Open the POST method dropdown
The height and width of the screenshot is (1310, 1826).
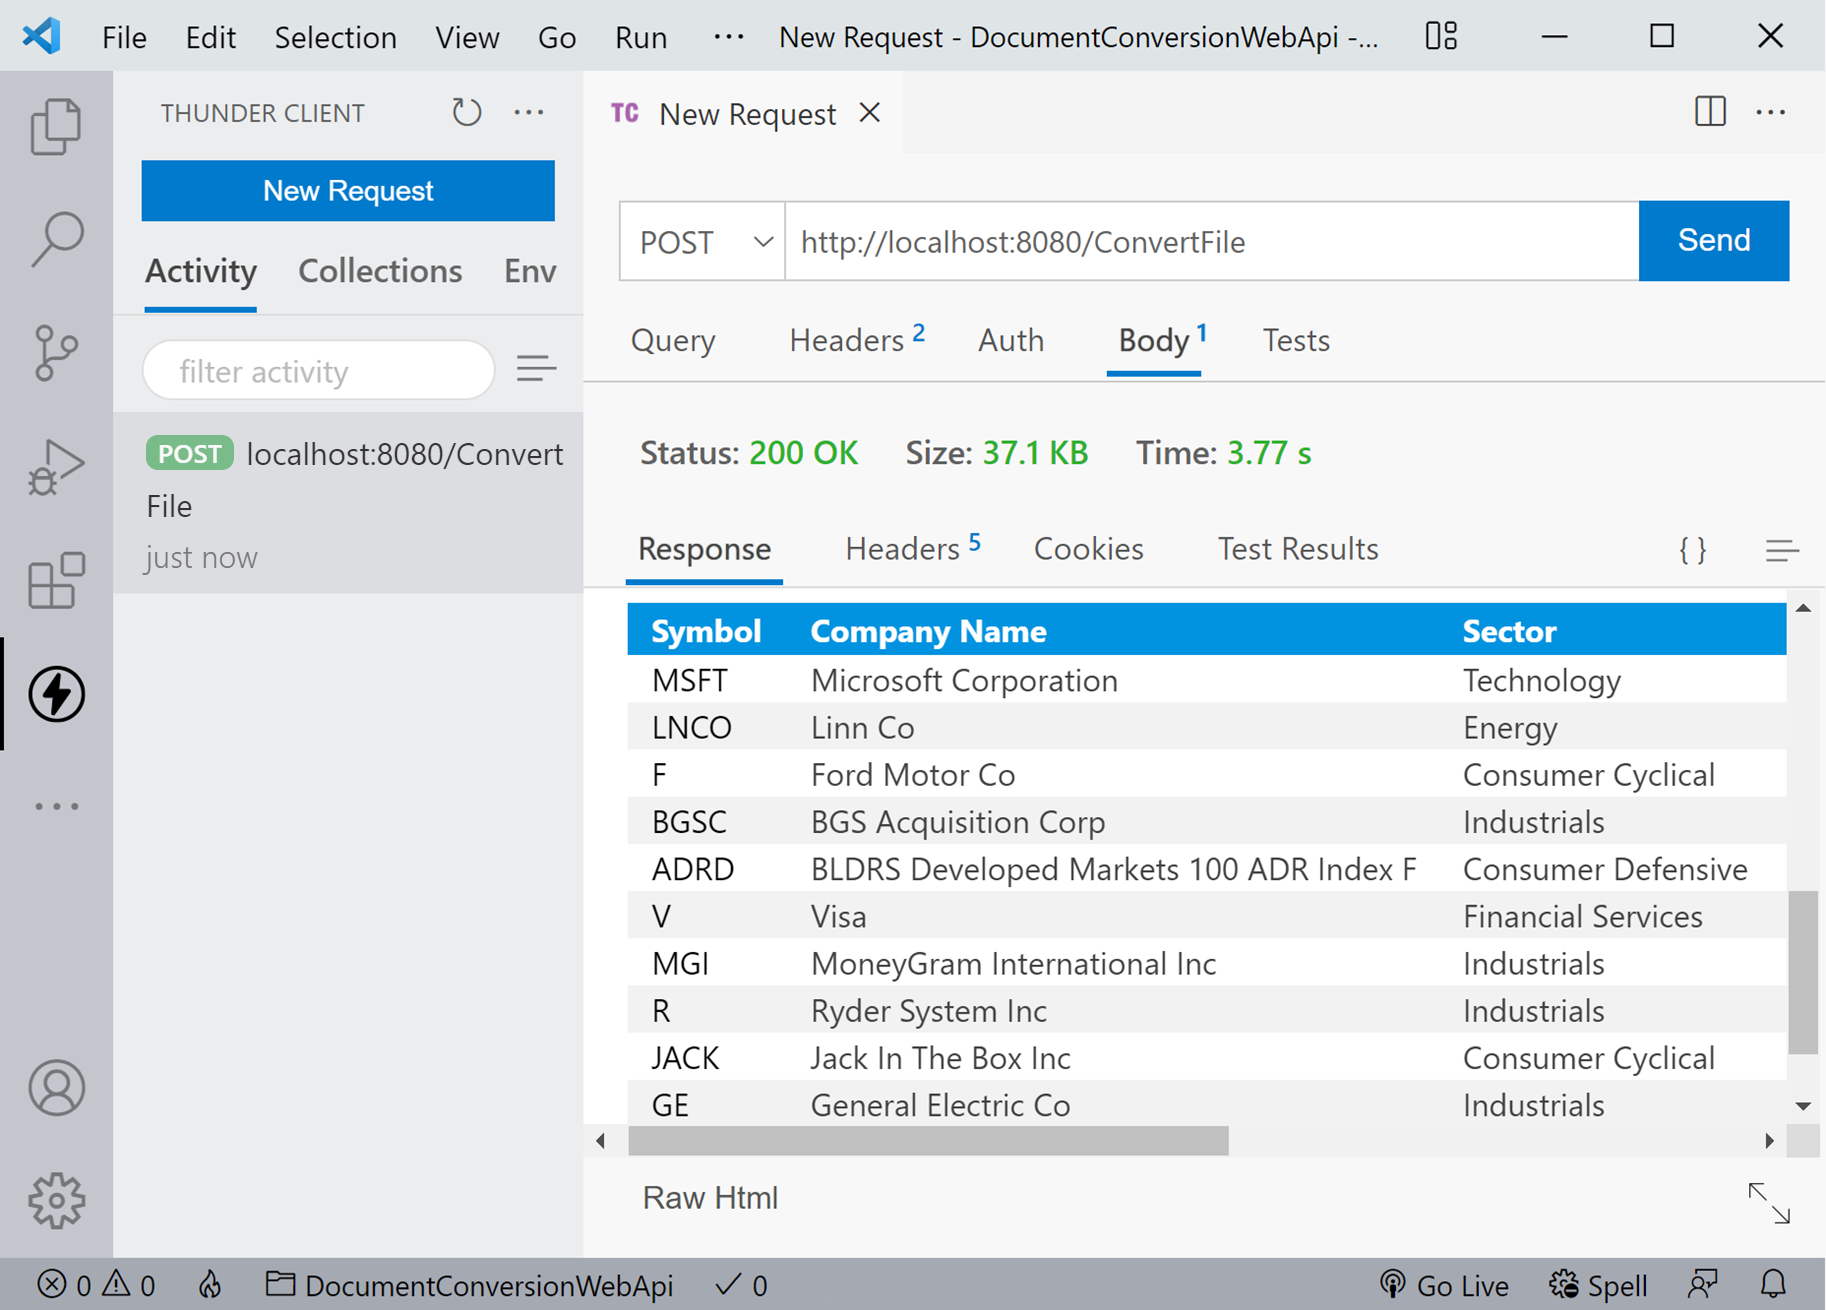tap(703, 242)
